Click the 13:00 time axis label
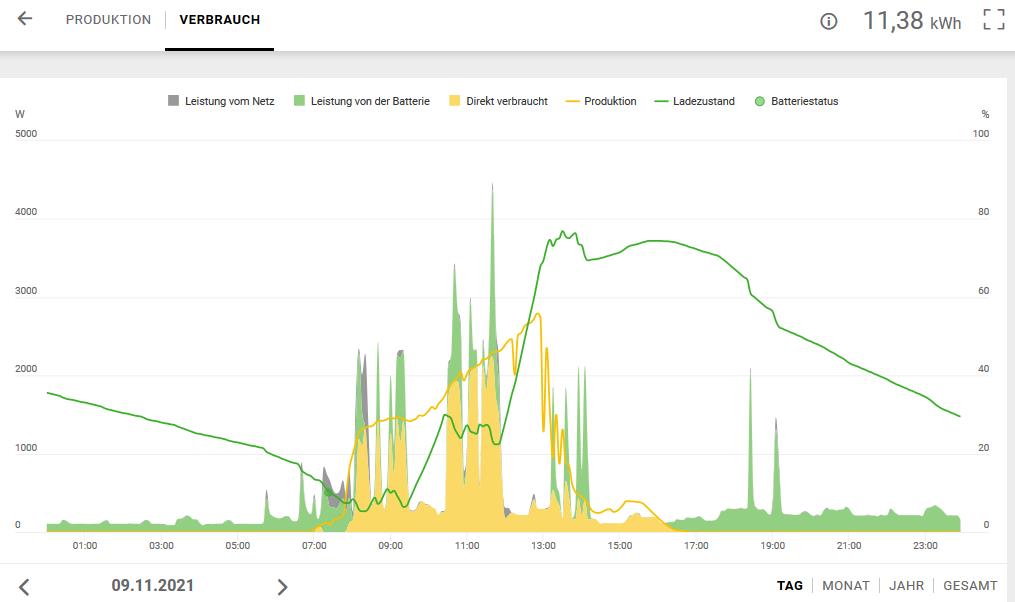The height and width of the screenshot is (602, 1015). pyautogui.click(x=543, y=546)
